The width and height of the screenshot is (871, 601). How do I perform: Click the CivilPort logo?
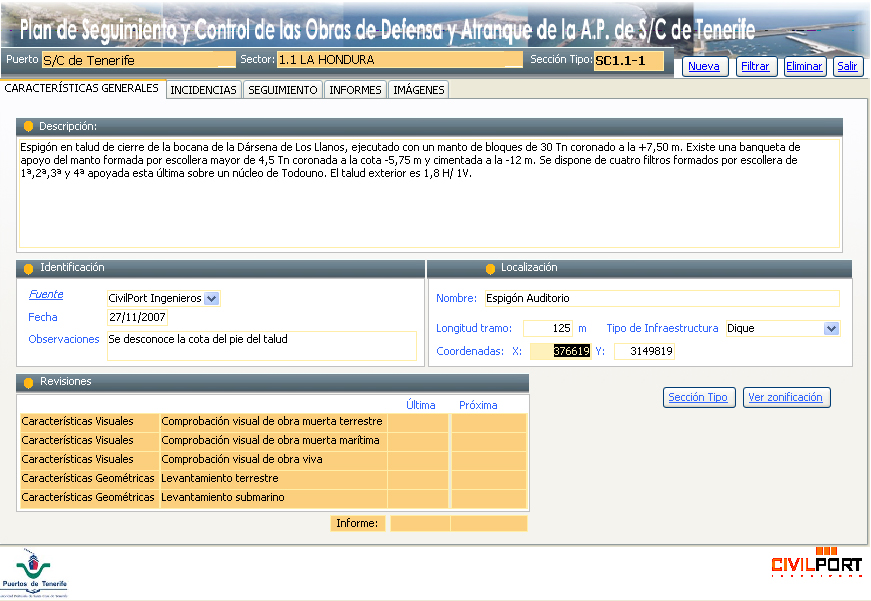[816, 563]
